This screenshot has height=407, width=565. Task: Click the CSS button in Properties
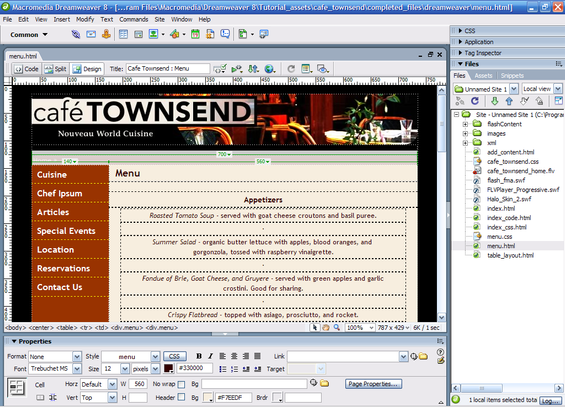click(174, 357)
